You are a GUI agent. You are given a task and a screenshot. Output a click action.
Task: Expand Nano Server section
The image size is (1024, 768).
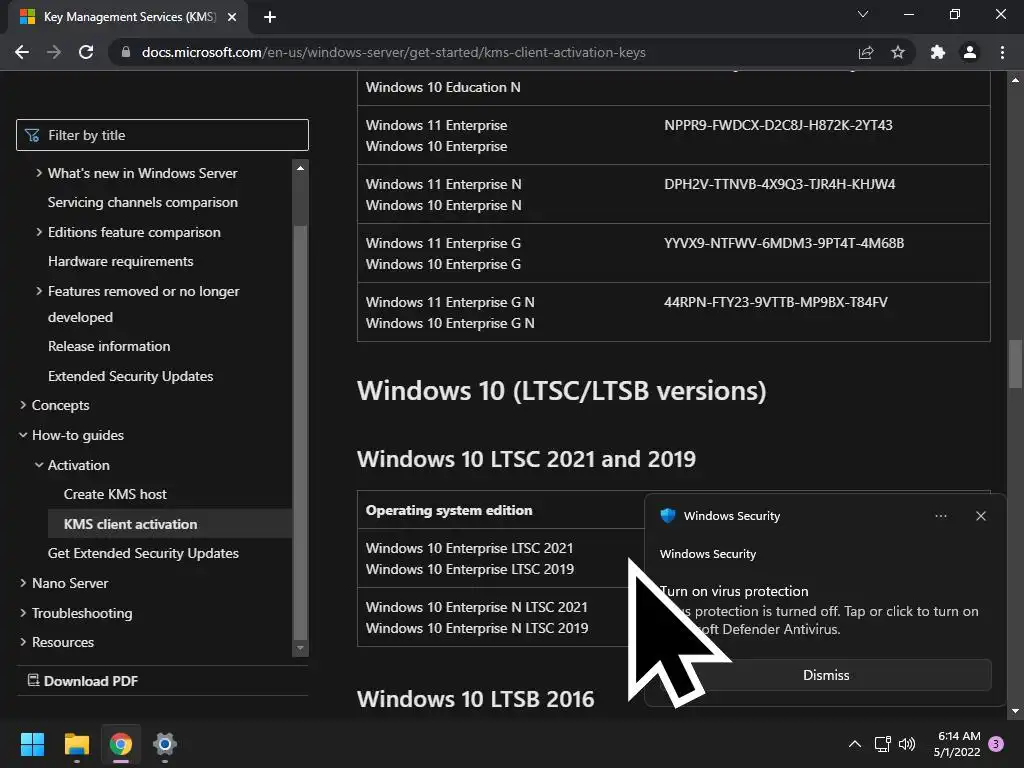[x=23, y=583]
